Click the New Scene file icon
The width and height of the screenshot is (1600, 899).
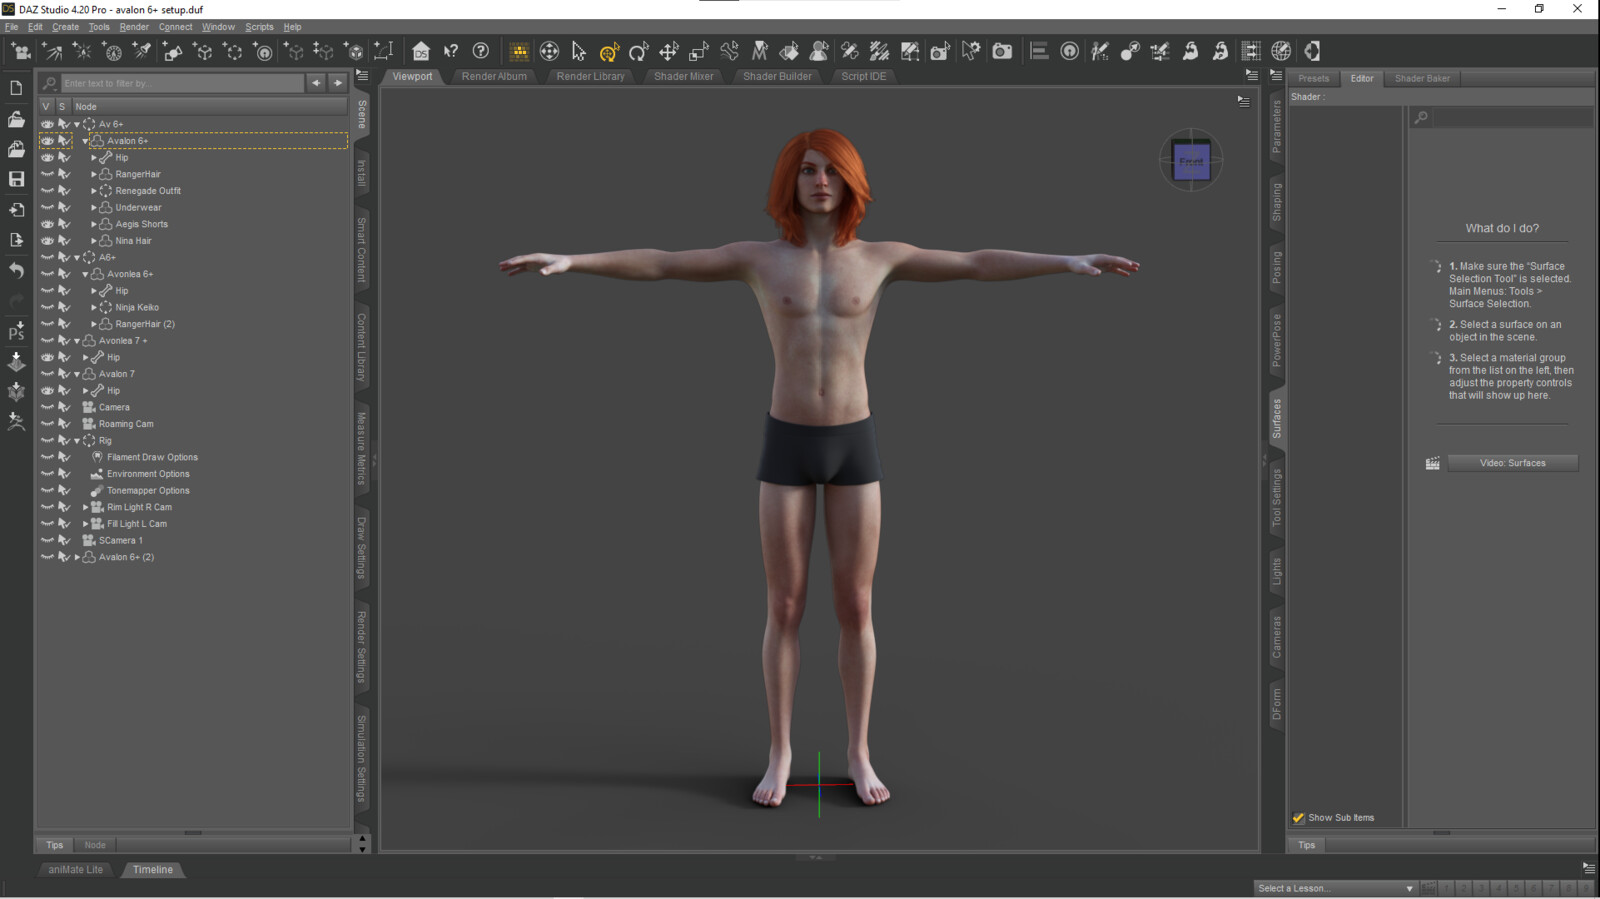[x=16, y=88]
